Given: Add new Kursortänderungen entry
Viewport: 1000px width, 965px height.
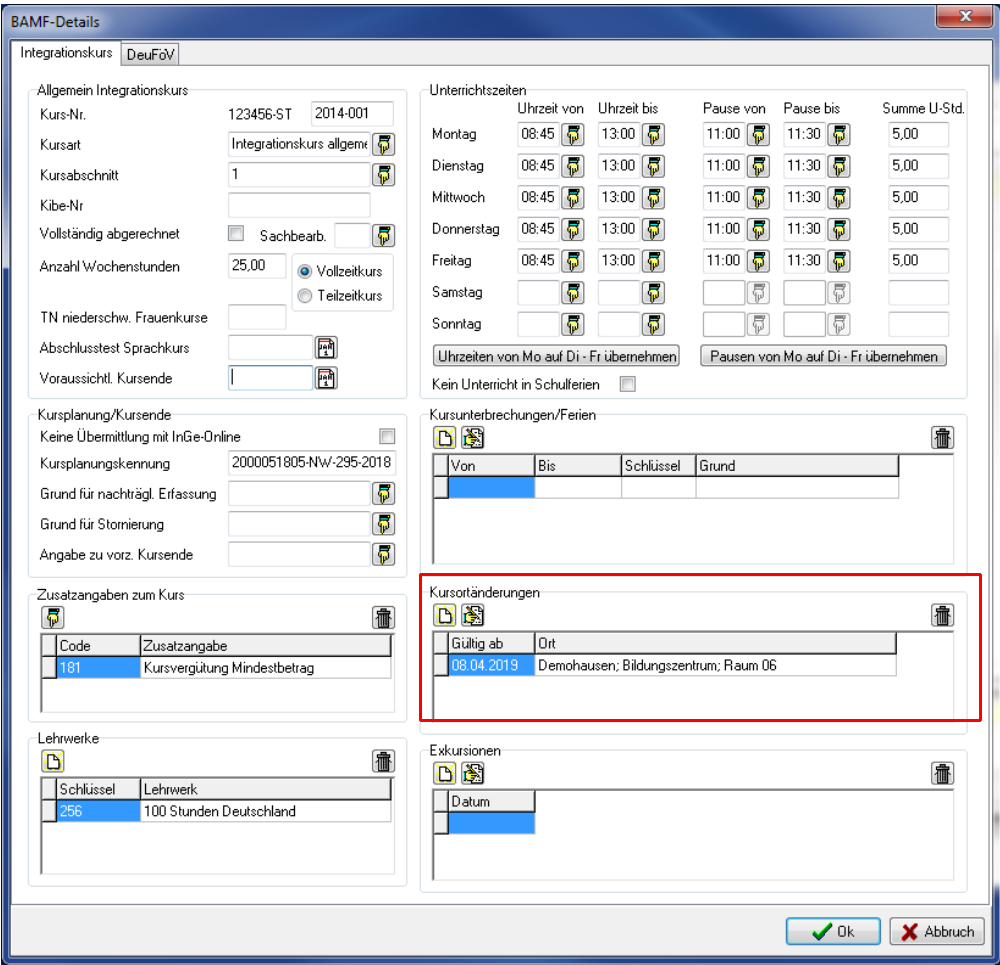Looking at the screenshot, I should click(x=445, y=615).
